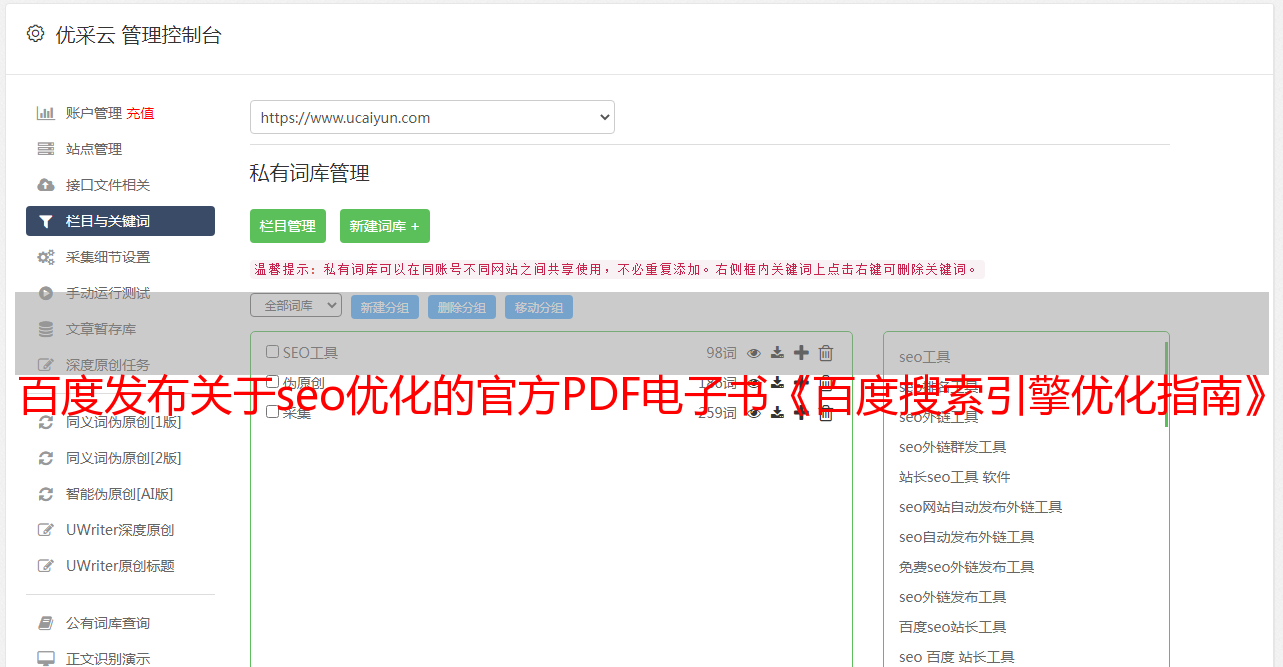Click the 充值 recharge link
The image size is (1283, 667).
pyautogui.click(x=140, y=113)
